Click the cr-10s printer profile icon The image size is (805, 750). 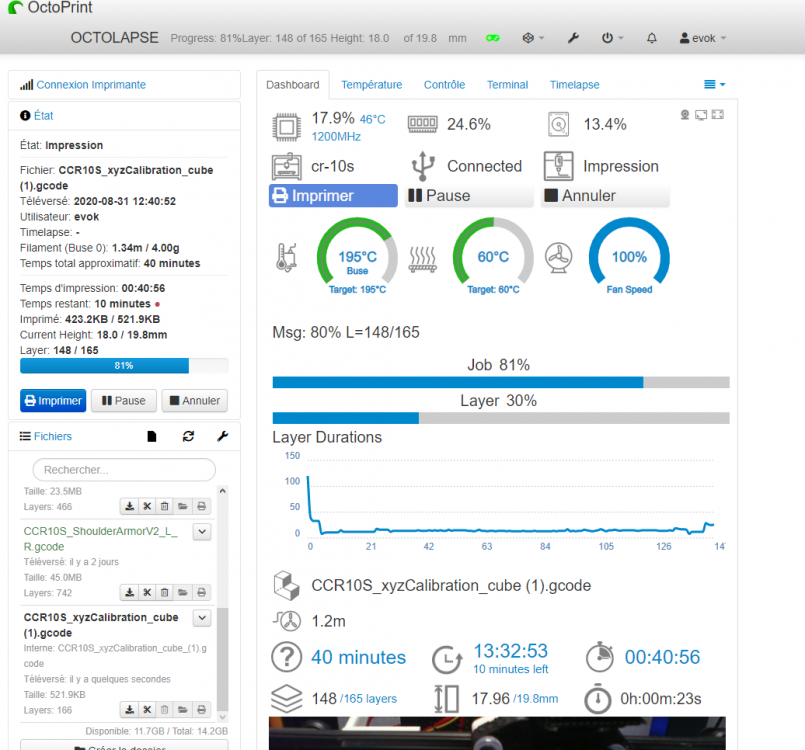point(286,166)
